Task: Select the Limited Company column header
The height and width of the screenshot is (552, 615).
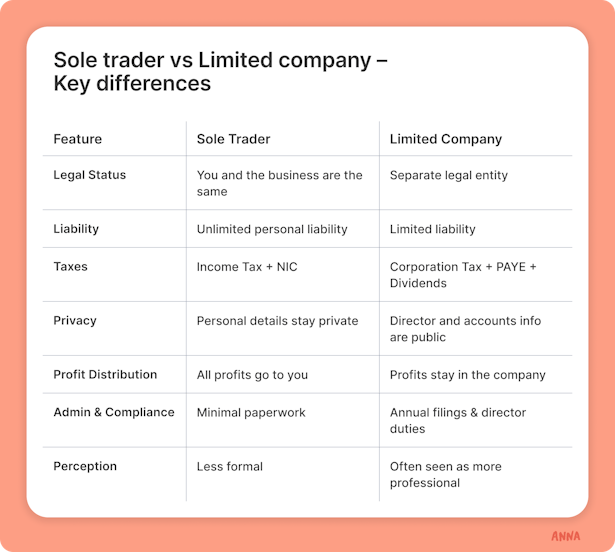Action: (446, 139)
